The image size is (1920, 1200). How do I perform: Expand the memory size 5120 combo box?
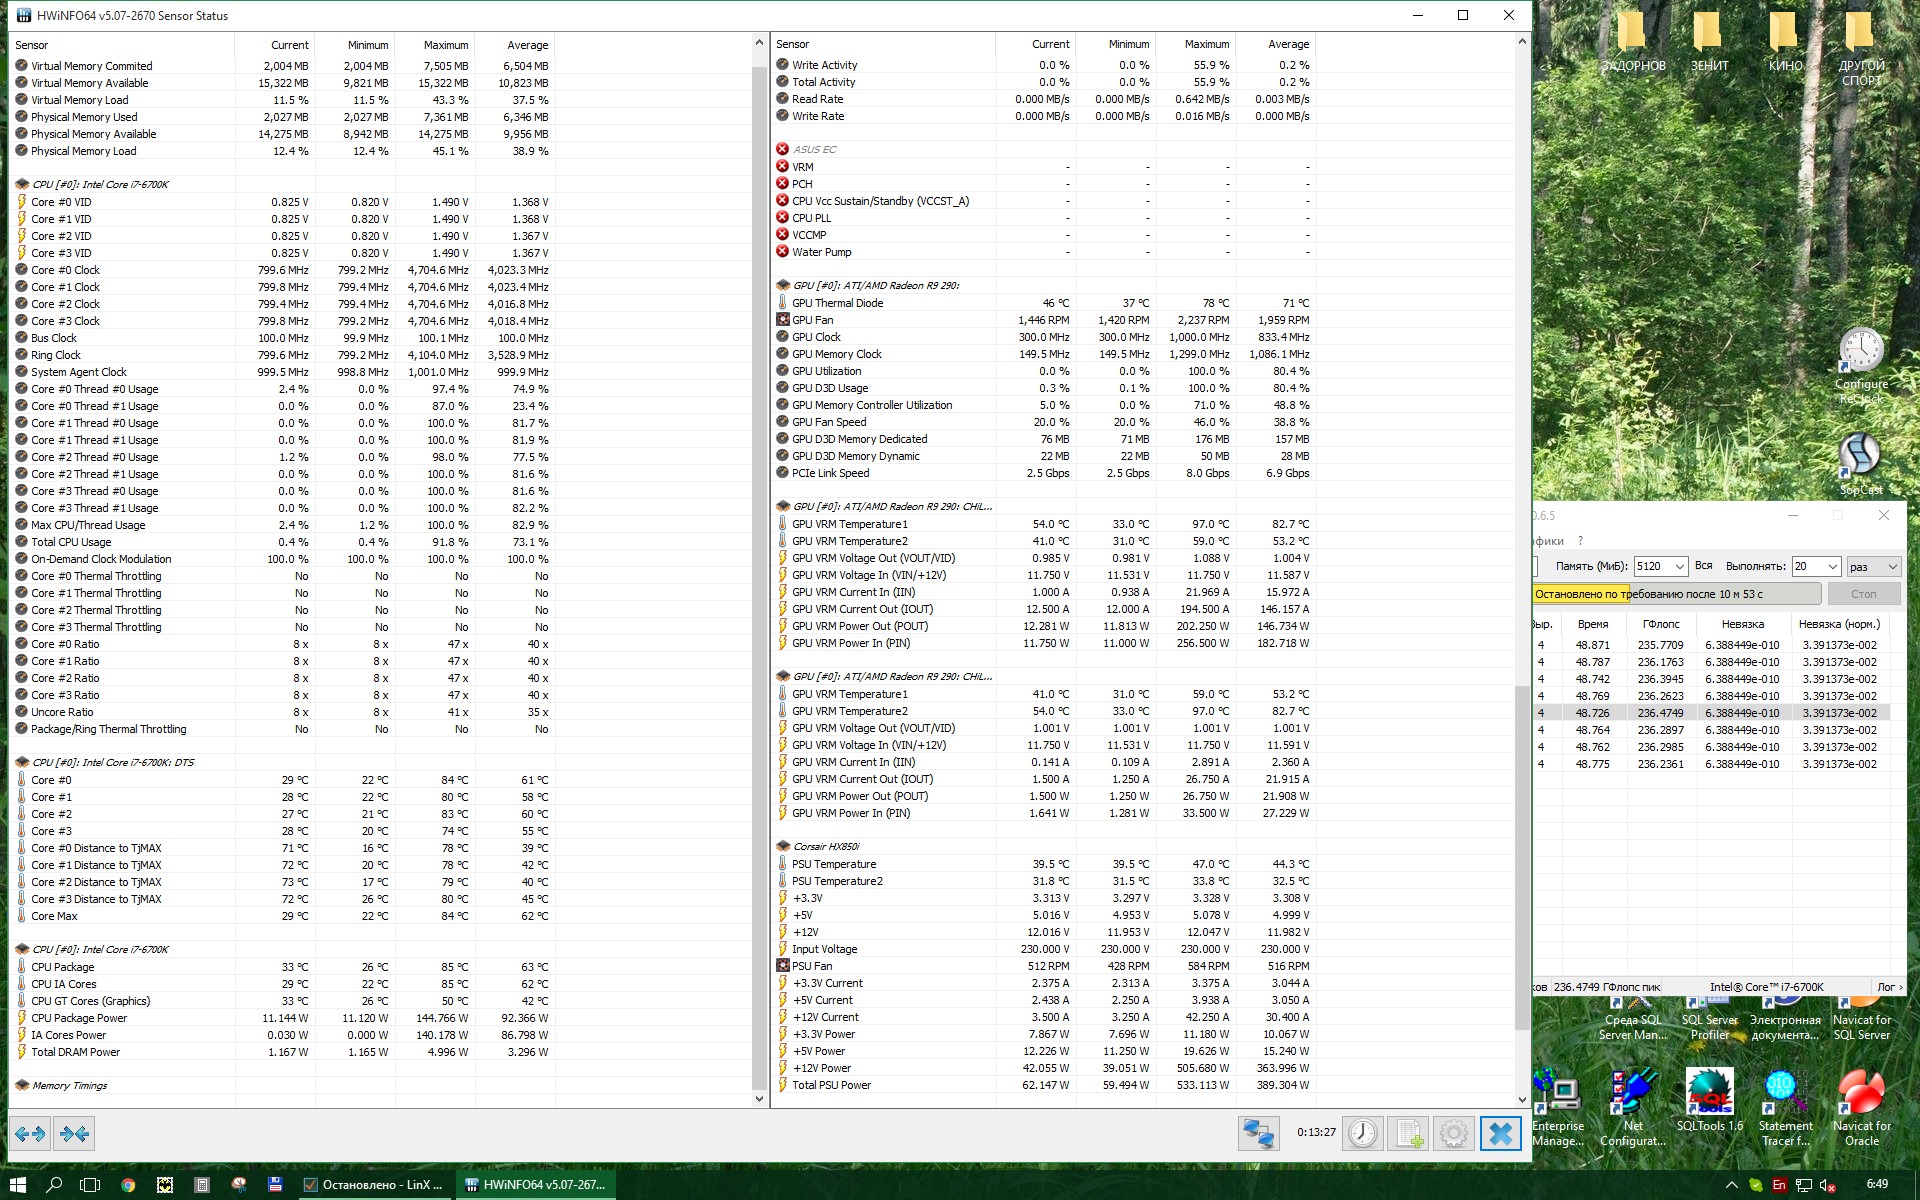pos(1679,567)
